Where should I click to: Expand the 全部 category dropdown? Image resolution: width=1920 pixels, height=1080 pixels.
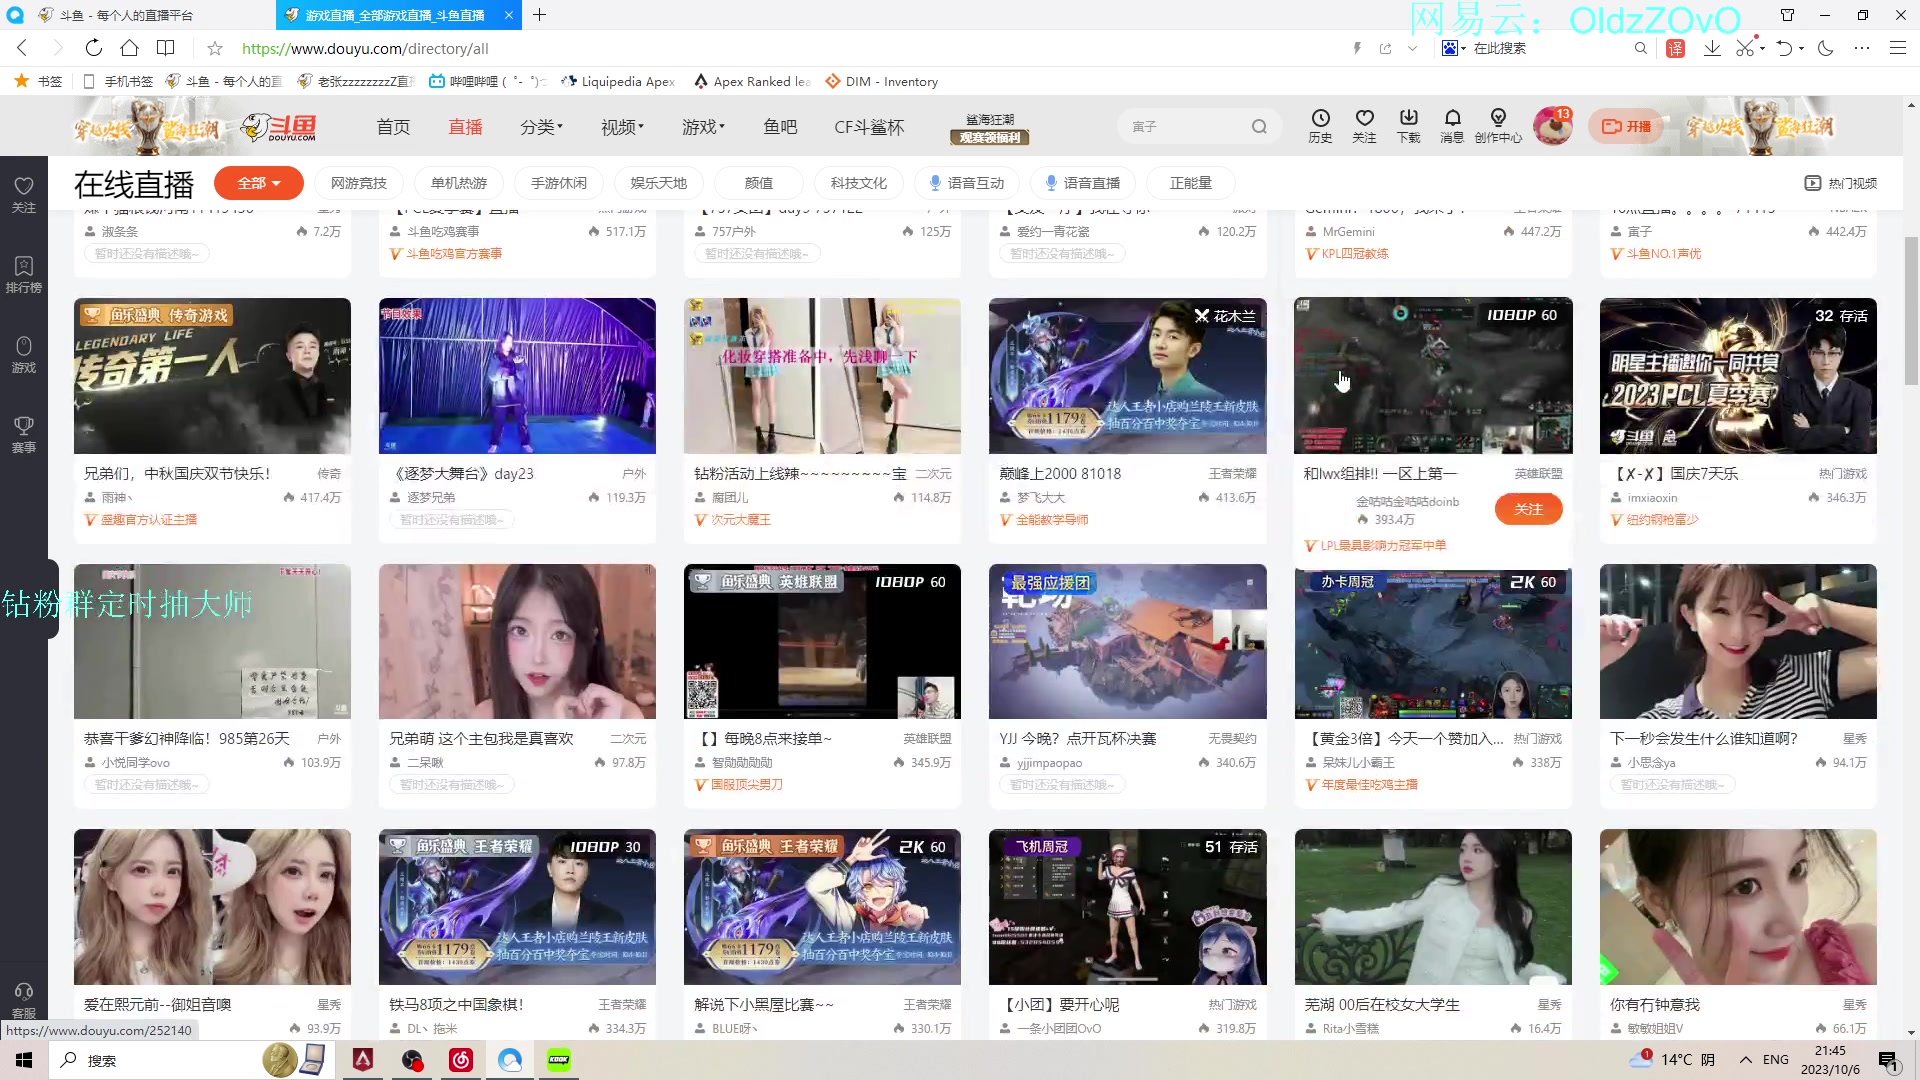click(x=259, y=183)
